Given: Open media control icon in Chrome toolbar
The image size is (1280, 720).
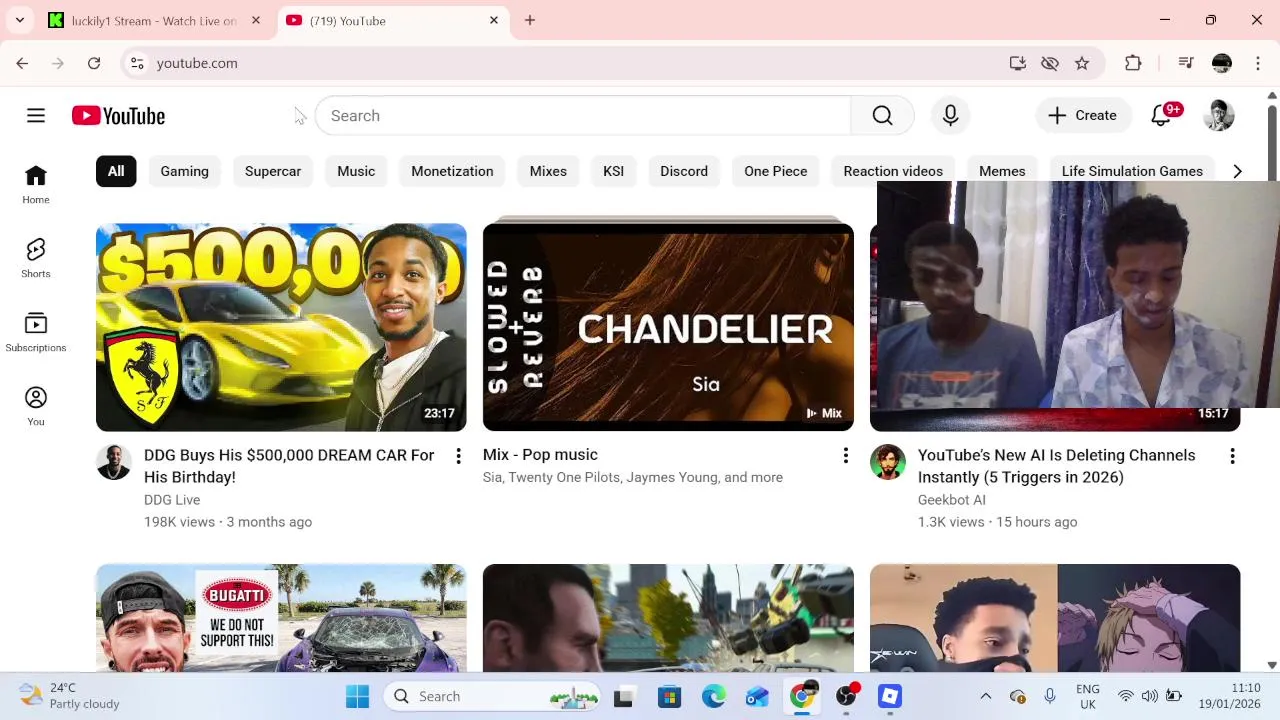Looking at the screenshot, I should pos(1186,63).
